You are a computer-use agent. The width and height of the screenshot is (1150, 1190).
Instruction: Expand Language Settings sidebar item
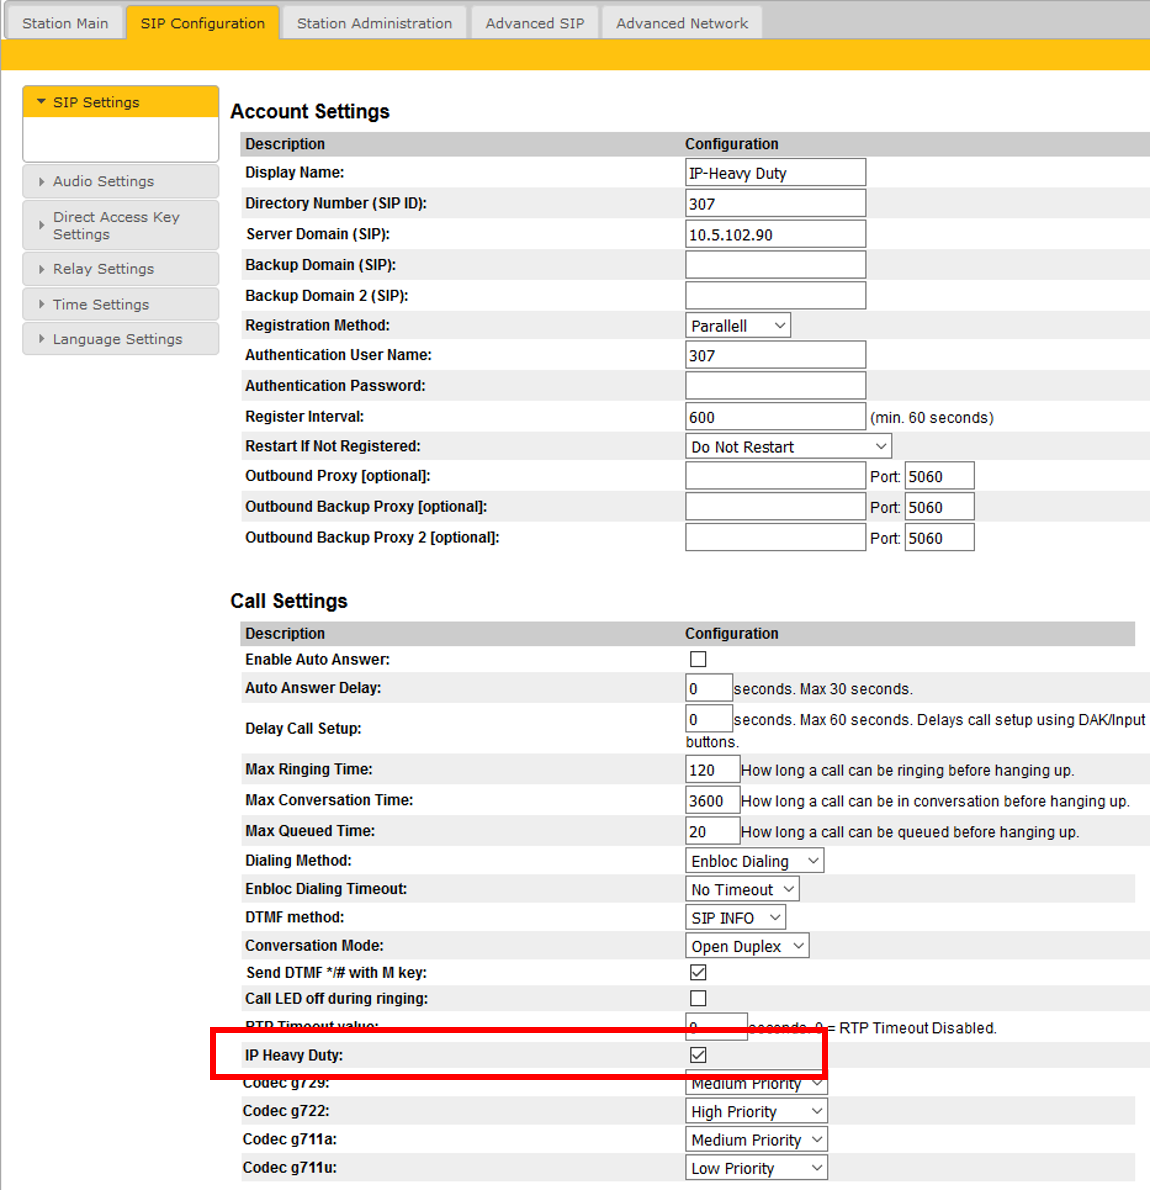121,339
